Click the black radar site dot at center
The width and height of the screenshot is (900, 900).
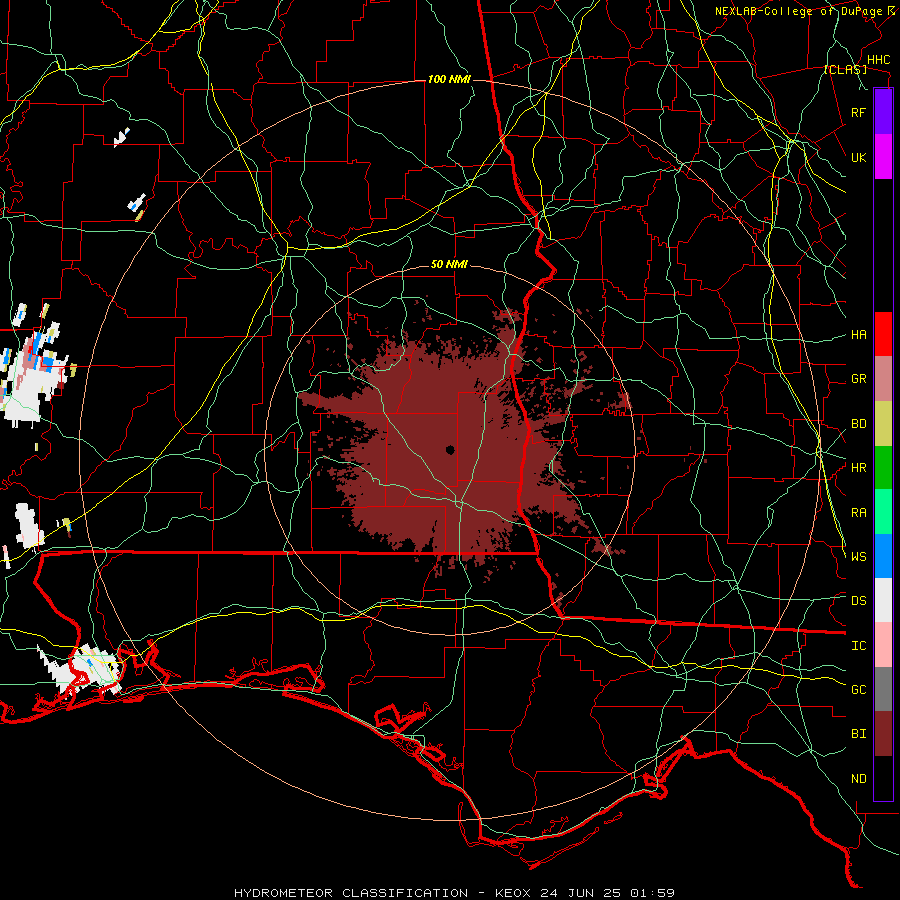(x=450, y=450)
